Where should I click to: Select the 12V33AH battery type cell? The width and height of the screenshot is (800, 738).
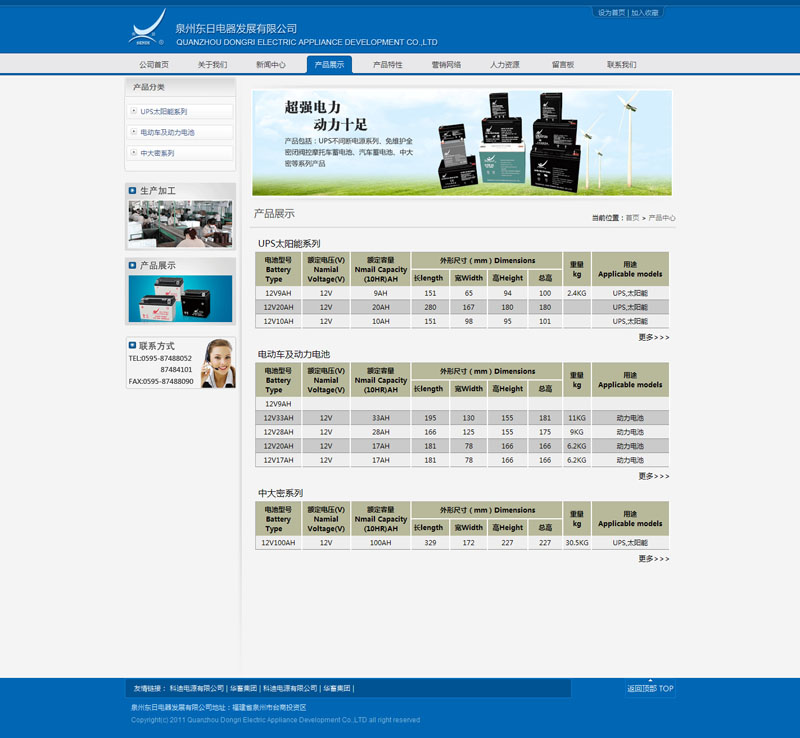point(278,418)
